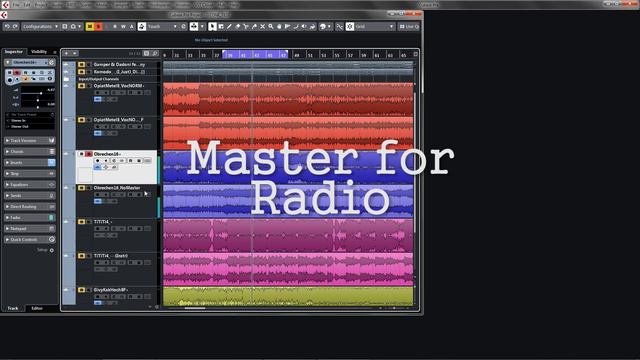This screenshot has height=360, width=640.
Task: Click the Constrain Delay Compensation icon
Action: [73, 27]
